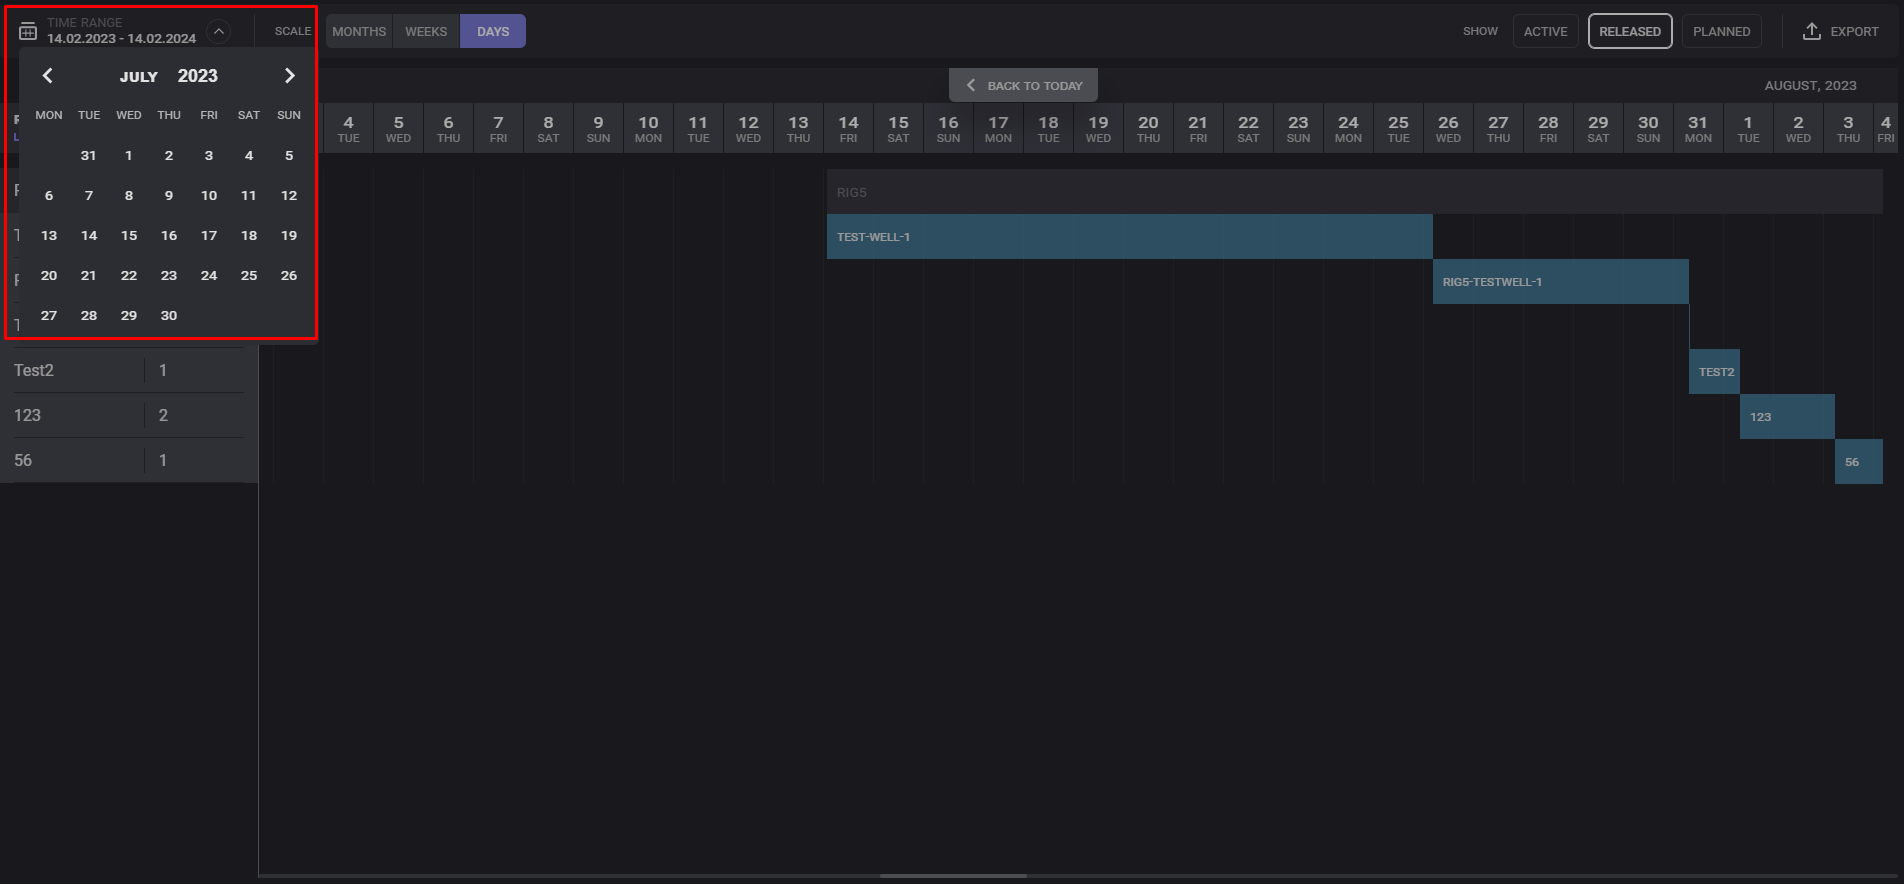Collapse the time range picker chevron
The image size is (1904, 884).
click(x=218, y=31)
